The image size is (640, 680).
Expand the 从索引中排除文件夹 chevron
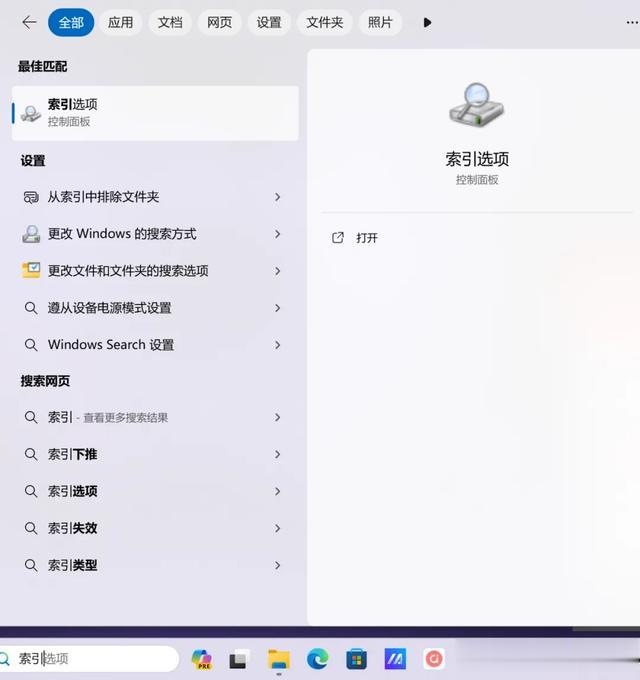(x=278, y=197)
